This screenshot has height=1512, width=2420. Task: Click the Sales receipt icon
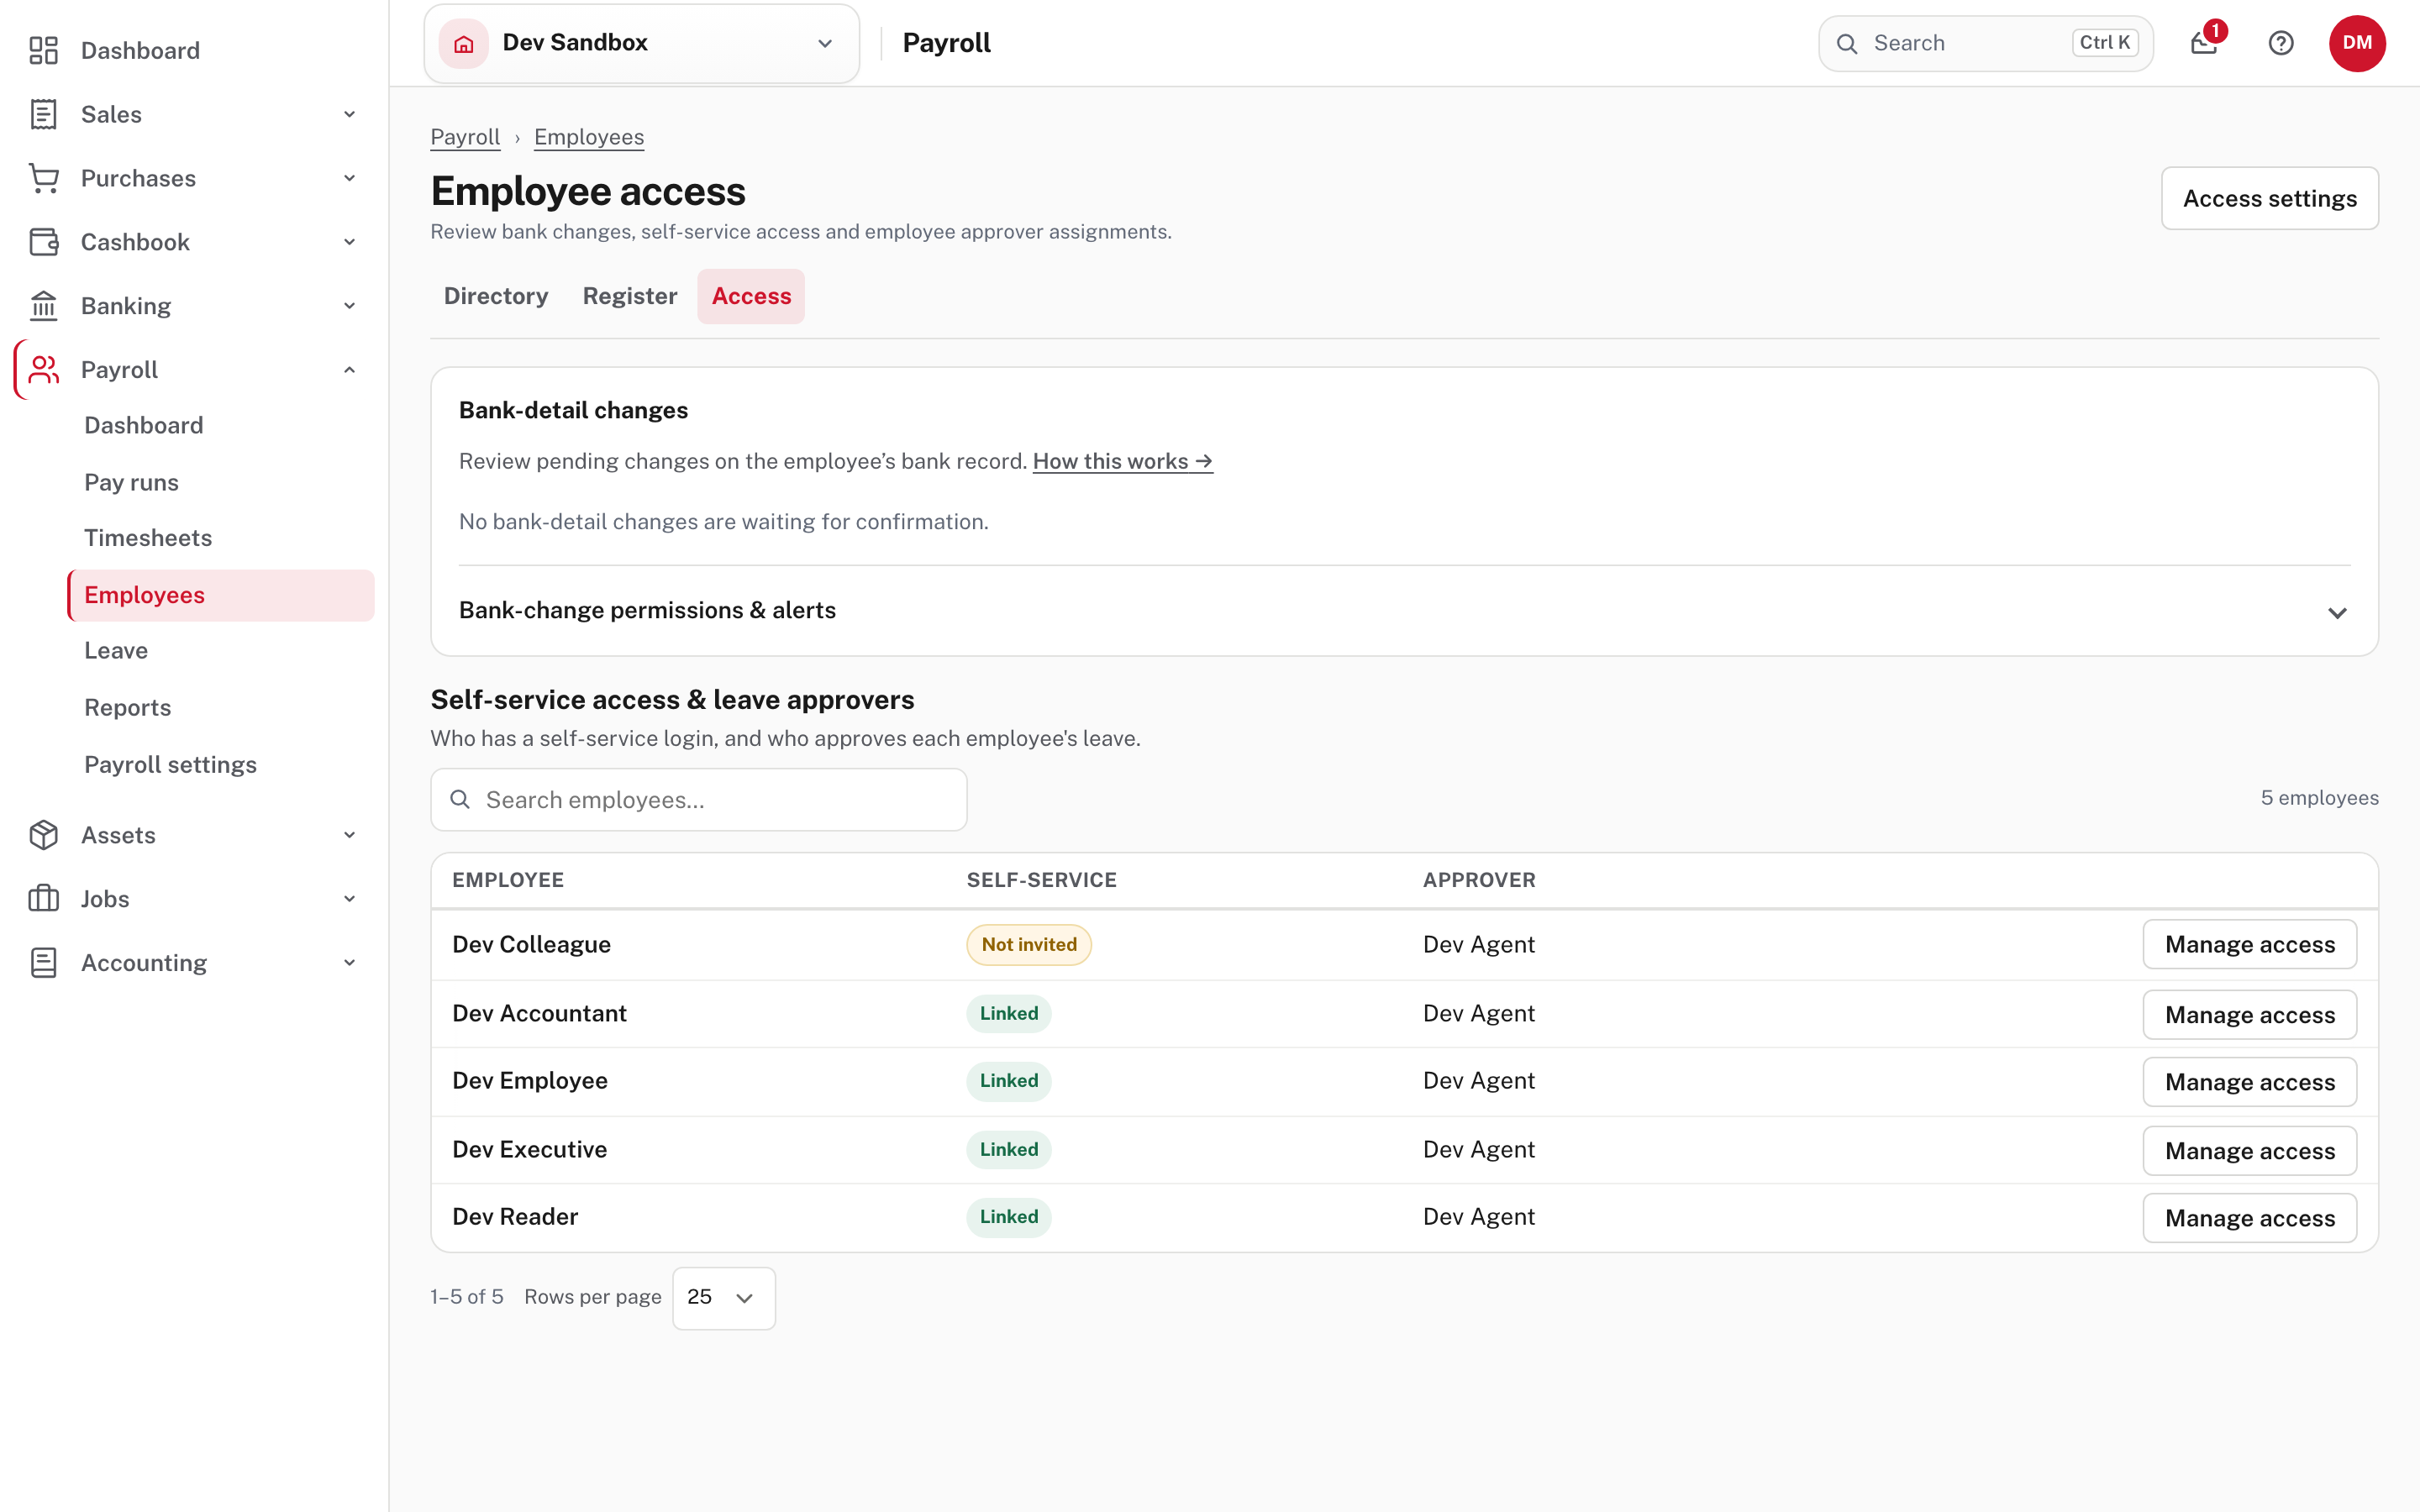[x=43, y=114]
